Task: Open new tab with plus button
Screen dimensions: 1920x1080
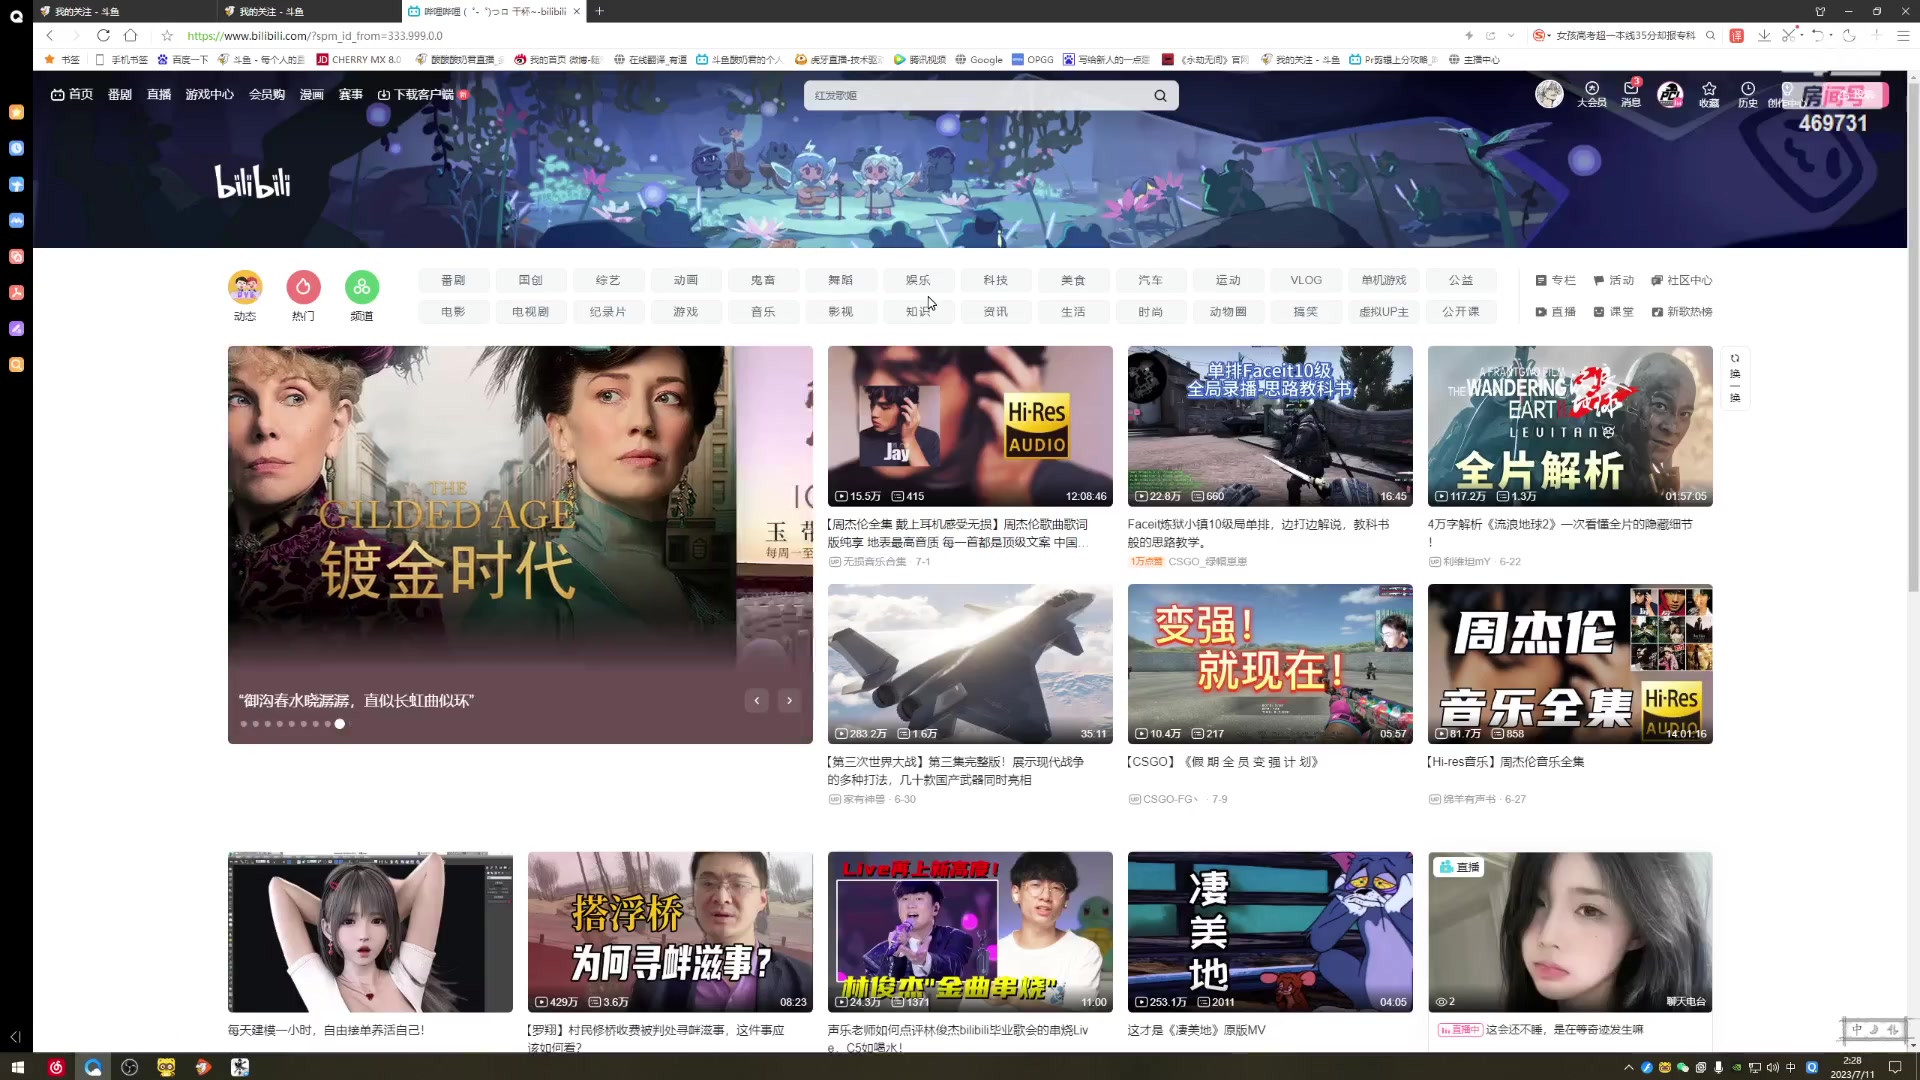Action: click(599, 11)
